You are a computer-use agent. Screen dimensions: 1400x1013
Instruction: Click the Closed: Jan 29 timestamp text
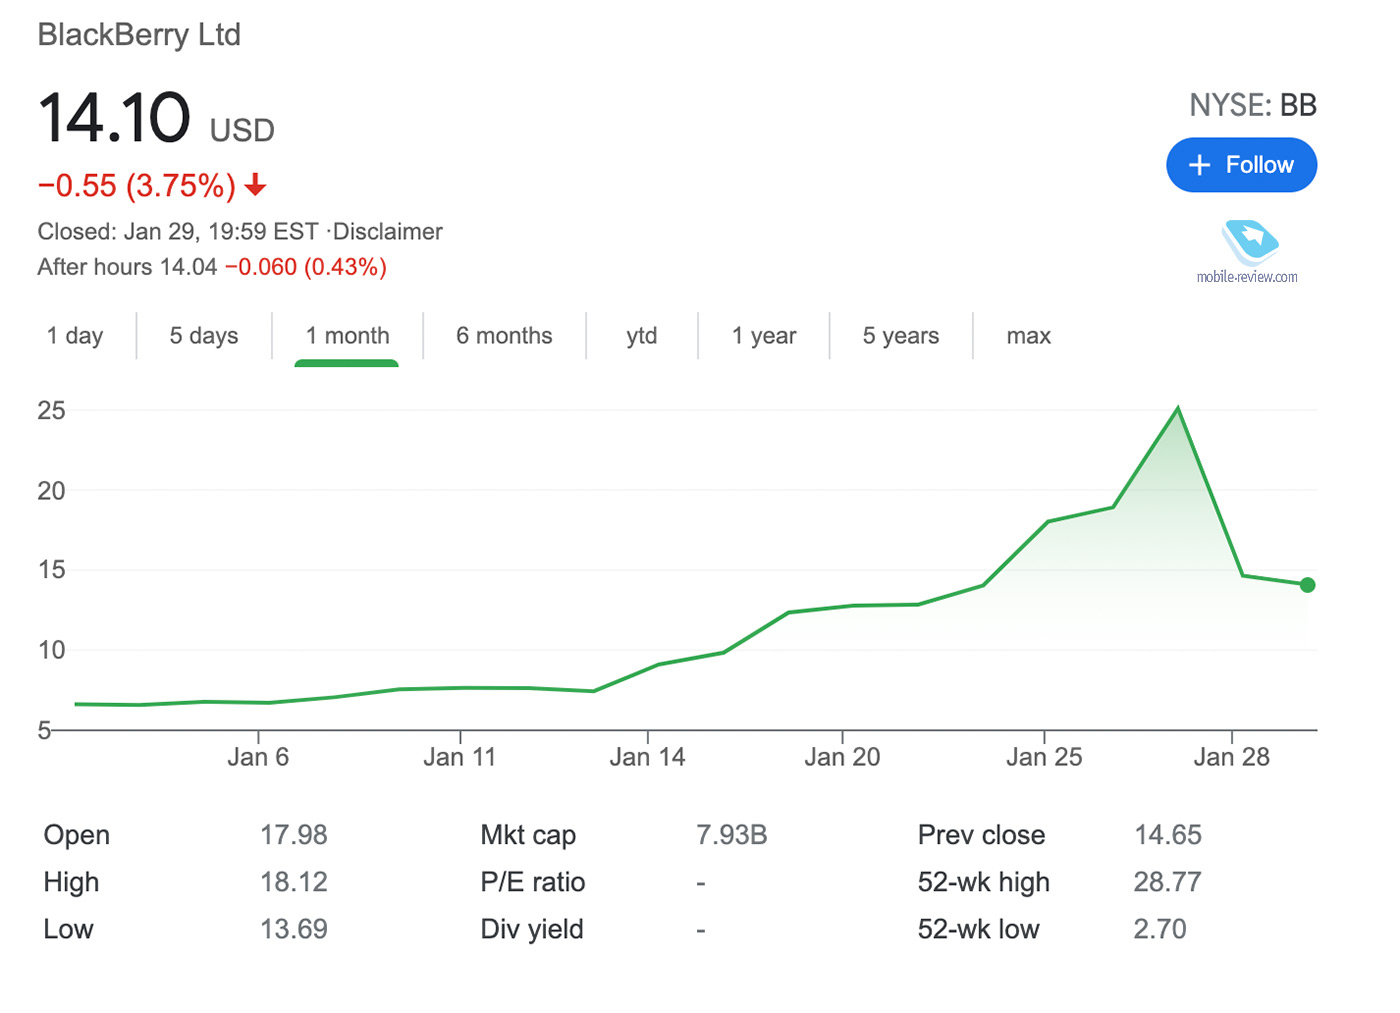pos(178,232)
